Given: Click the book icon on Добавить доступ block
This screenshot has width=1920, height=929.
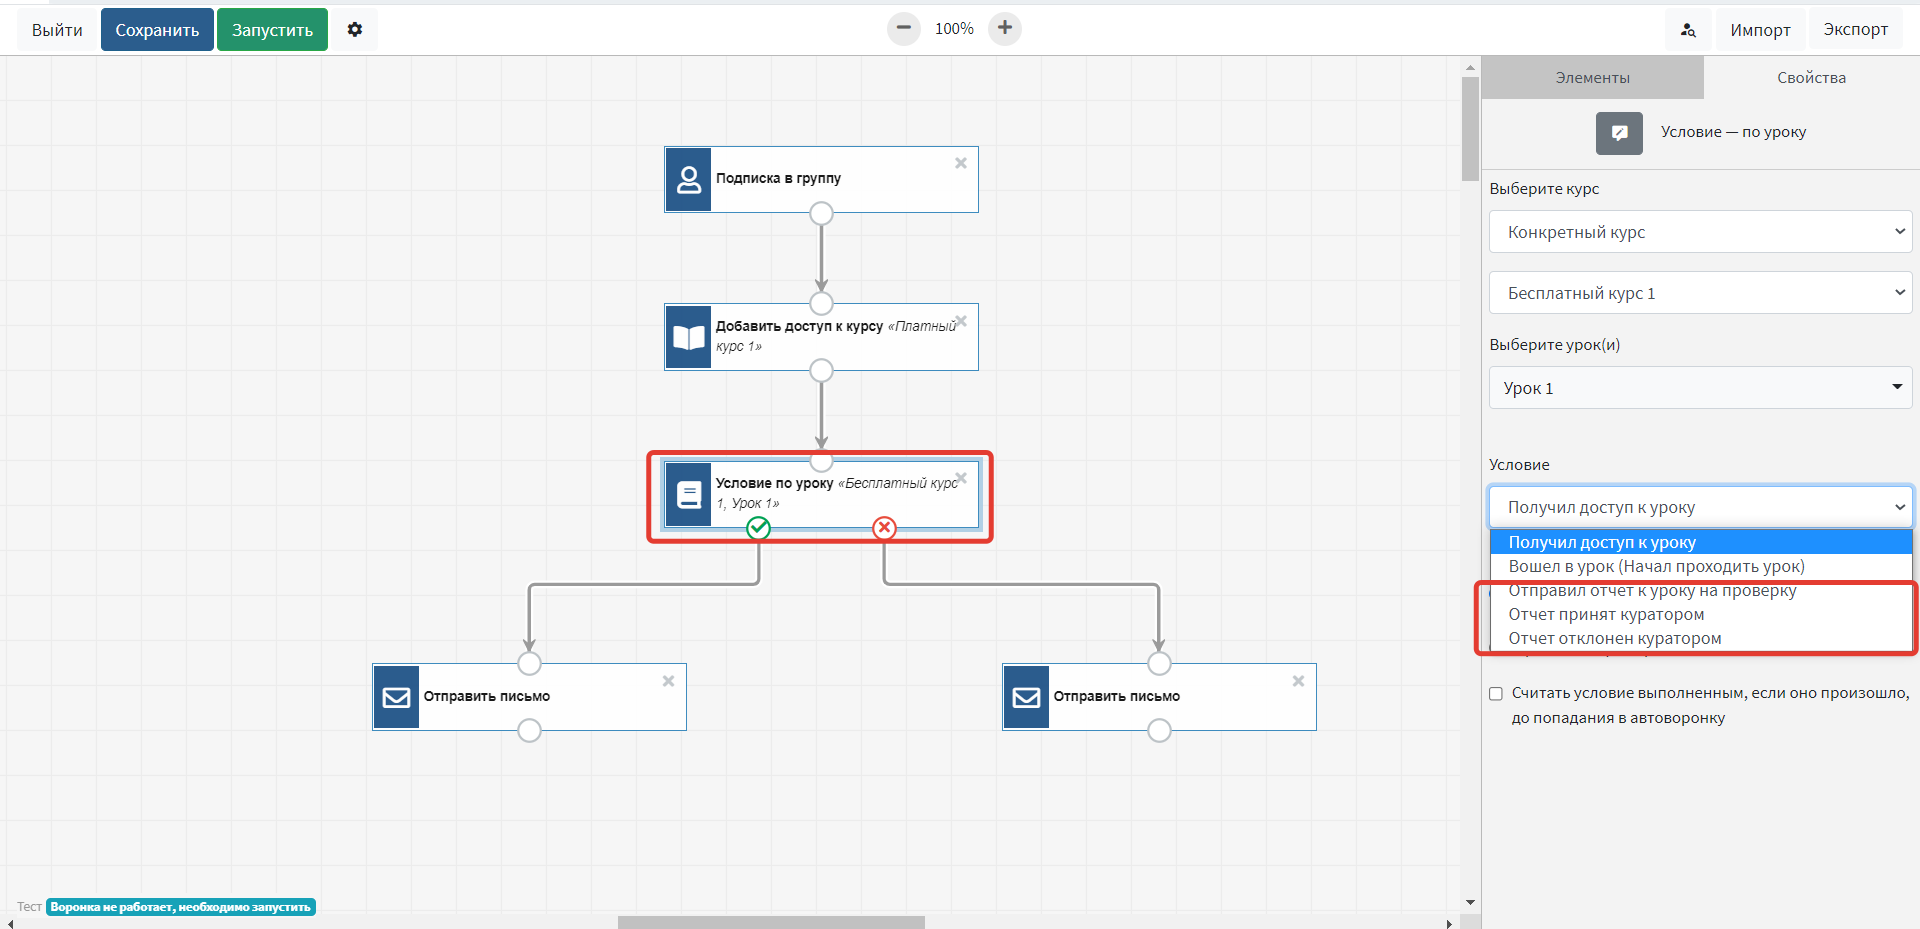Looking at the screenshot, I should pyautogui.click(x=689, y=337).
